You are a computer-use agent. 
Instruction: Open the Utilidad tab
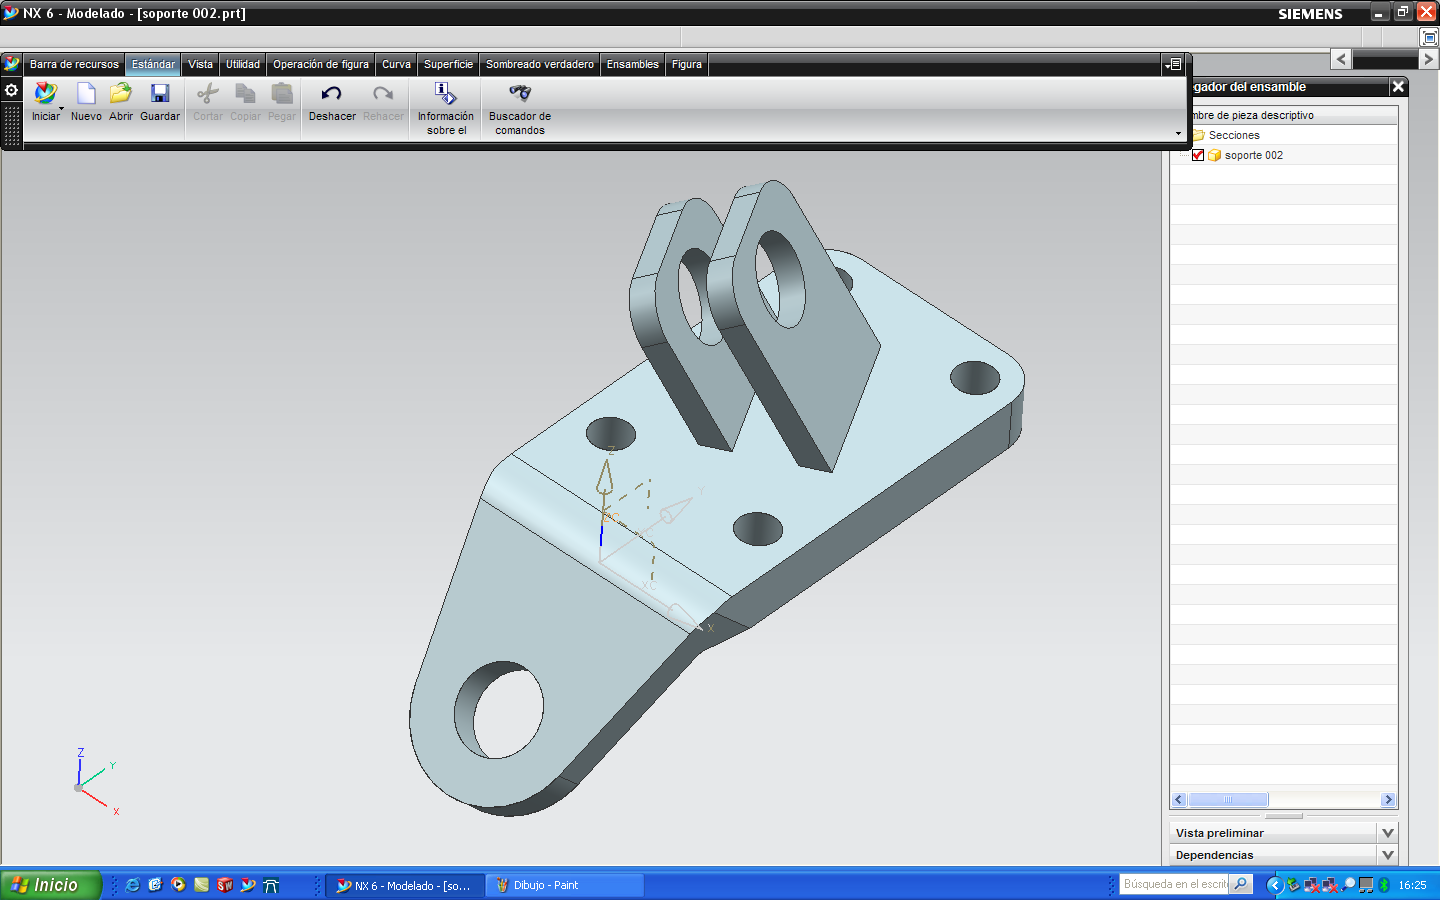pyautogui.click(x=243, y=64)
